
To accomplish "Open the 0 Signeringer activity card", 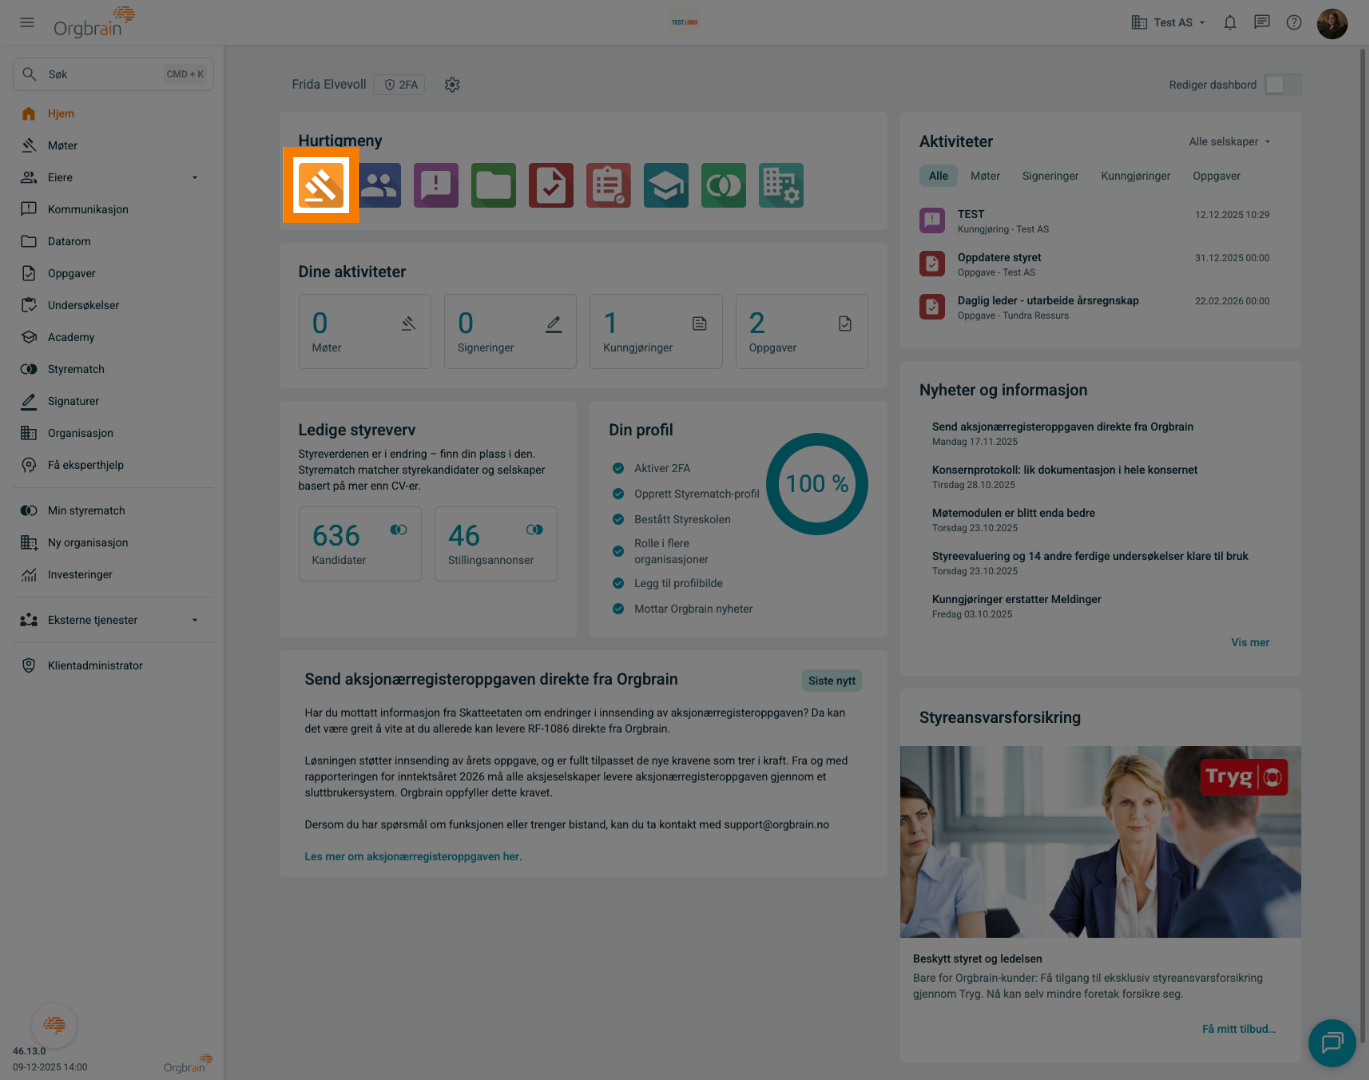I will [x=510, y=332].
